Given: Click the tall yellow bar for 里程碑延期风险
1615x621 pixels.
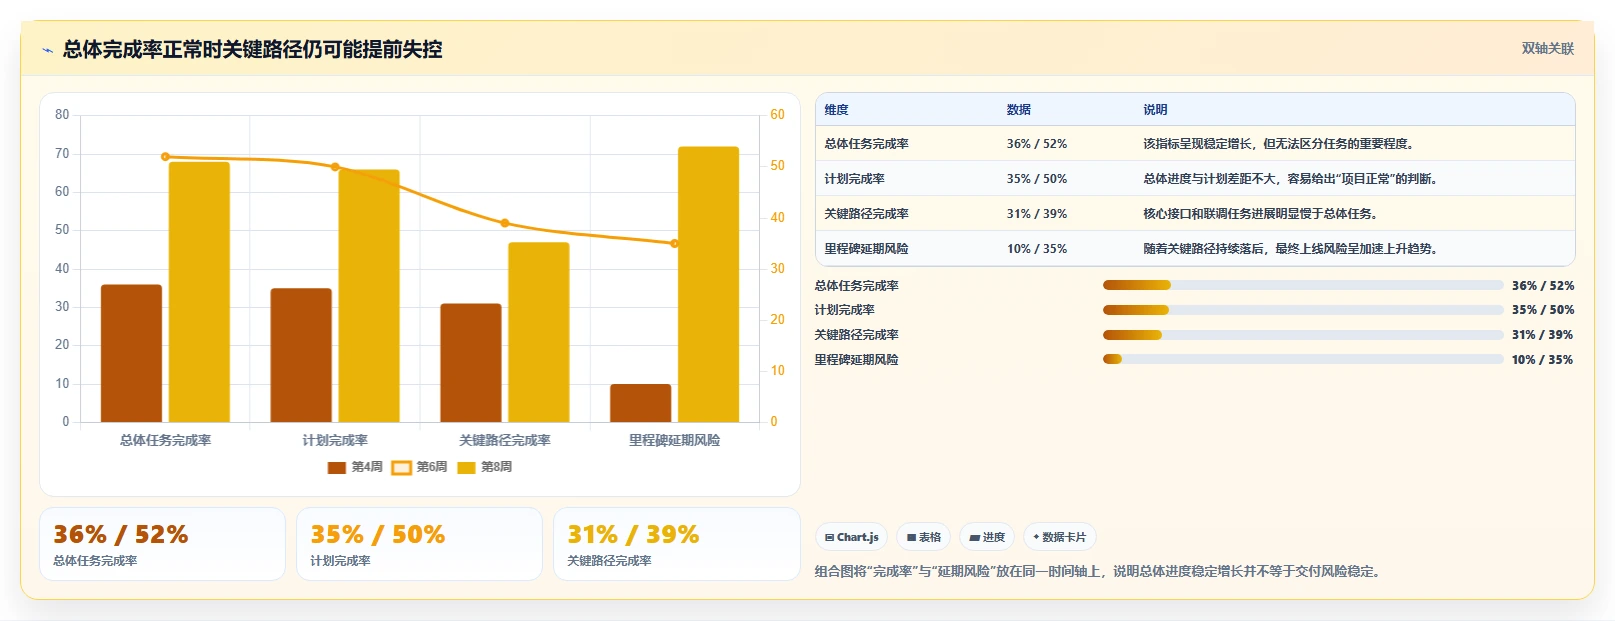Looking at the screenshot, I should click(x=709, y=284).
